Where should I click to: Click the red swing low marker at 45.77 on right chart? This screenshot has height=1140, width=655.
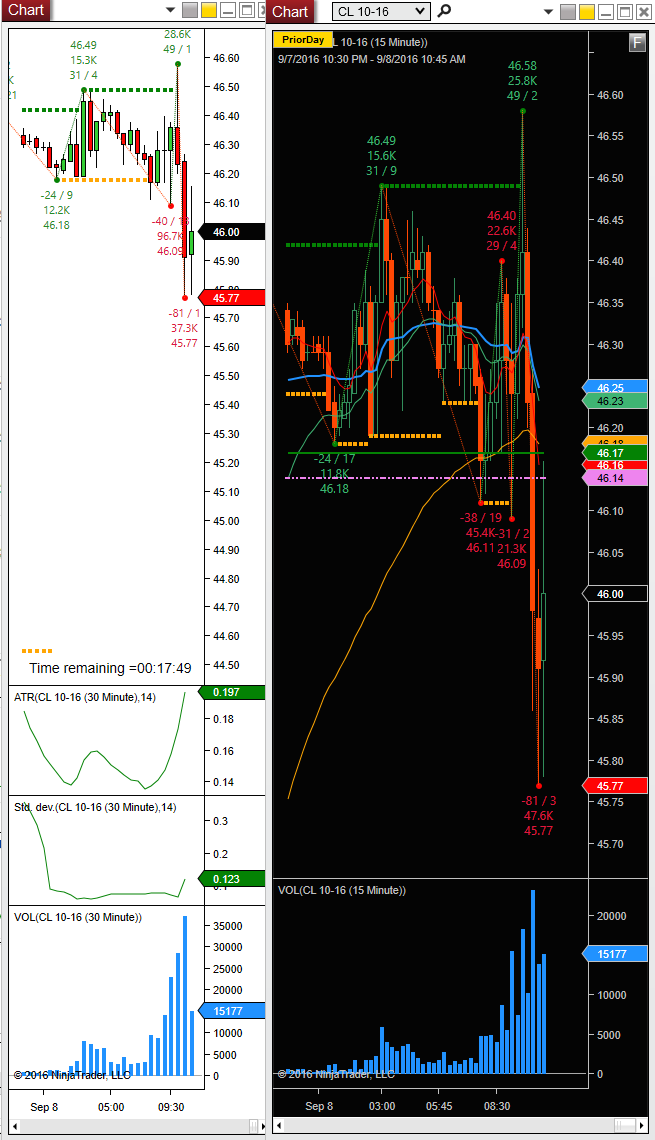coord(539,786)
